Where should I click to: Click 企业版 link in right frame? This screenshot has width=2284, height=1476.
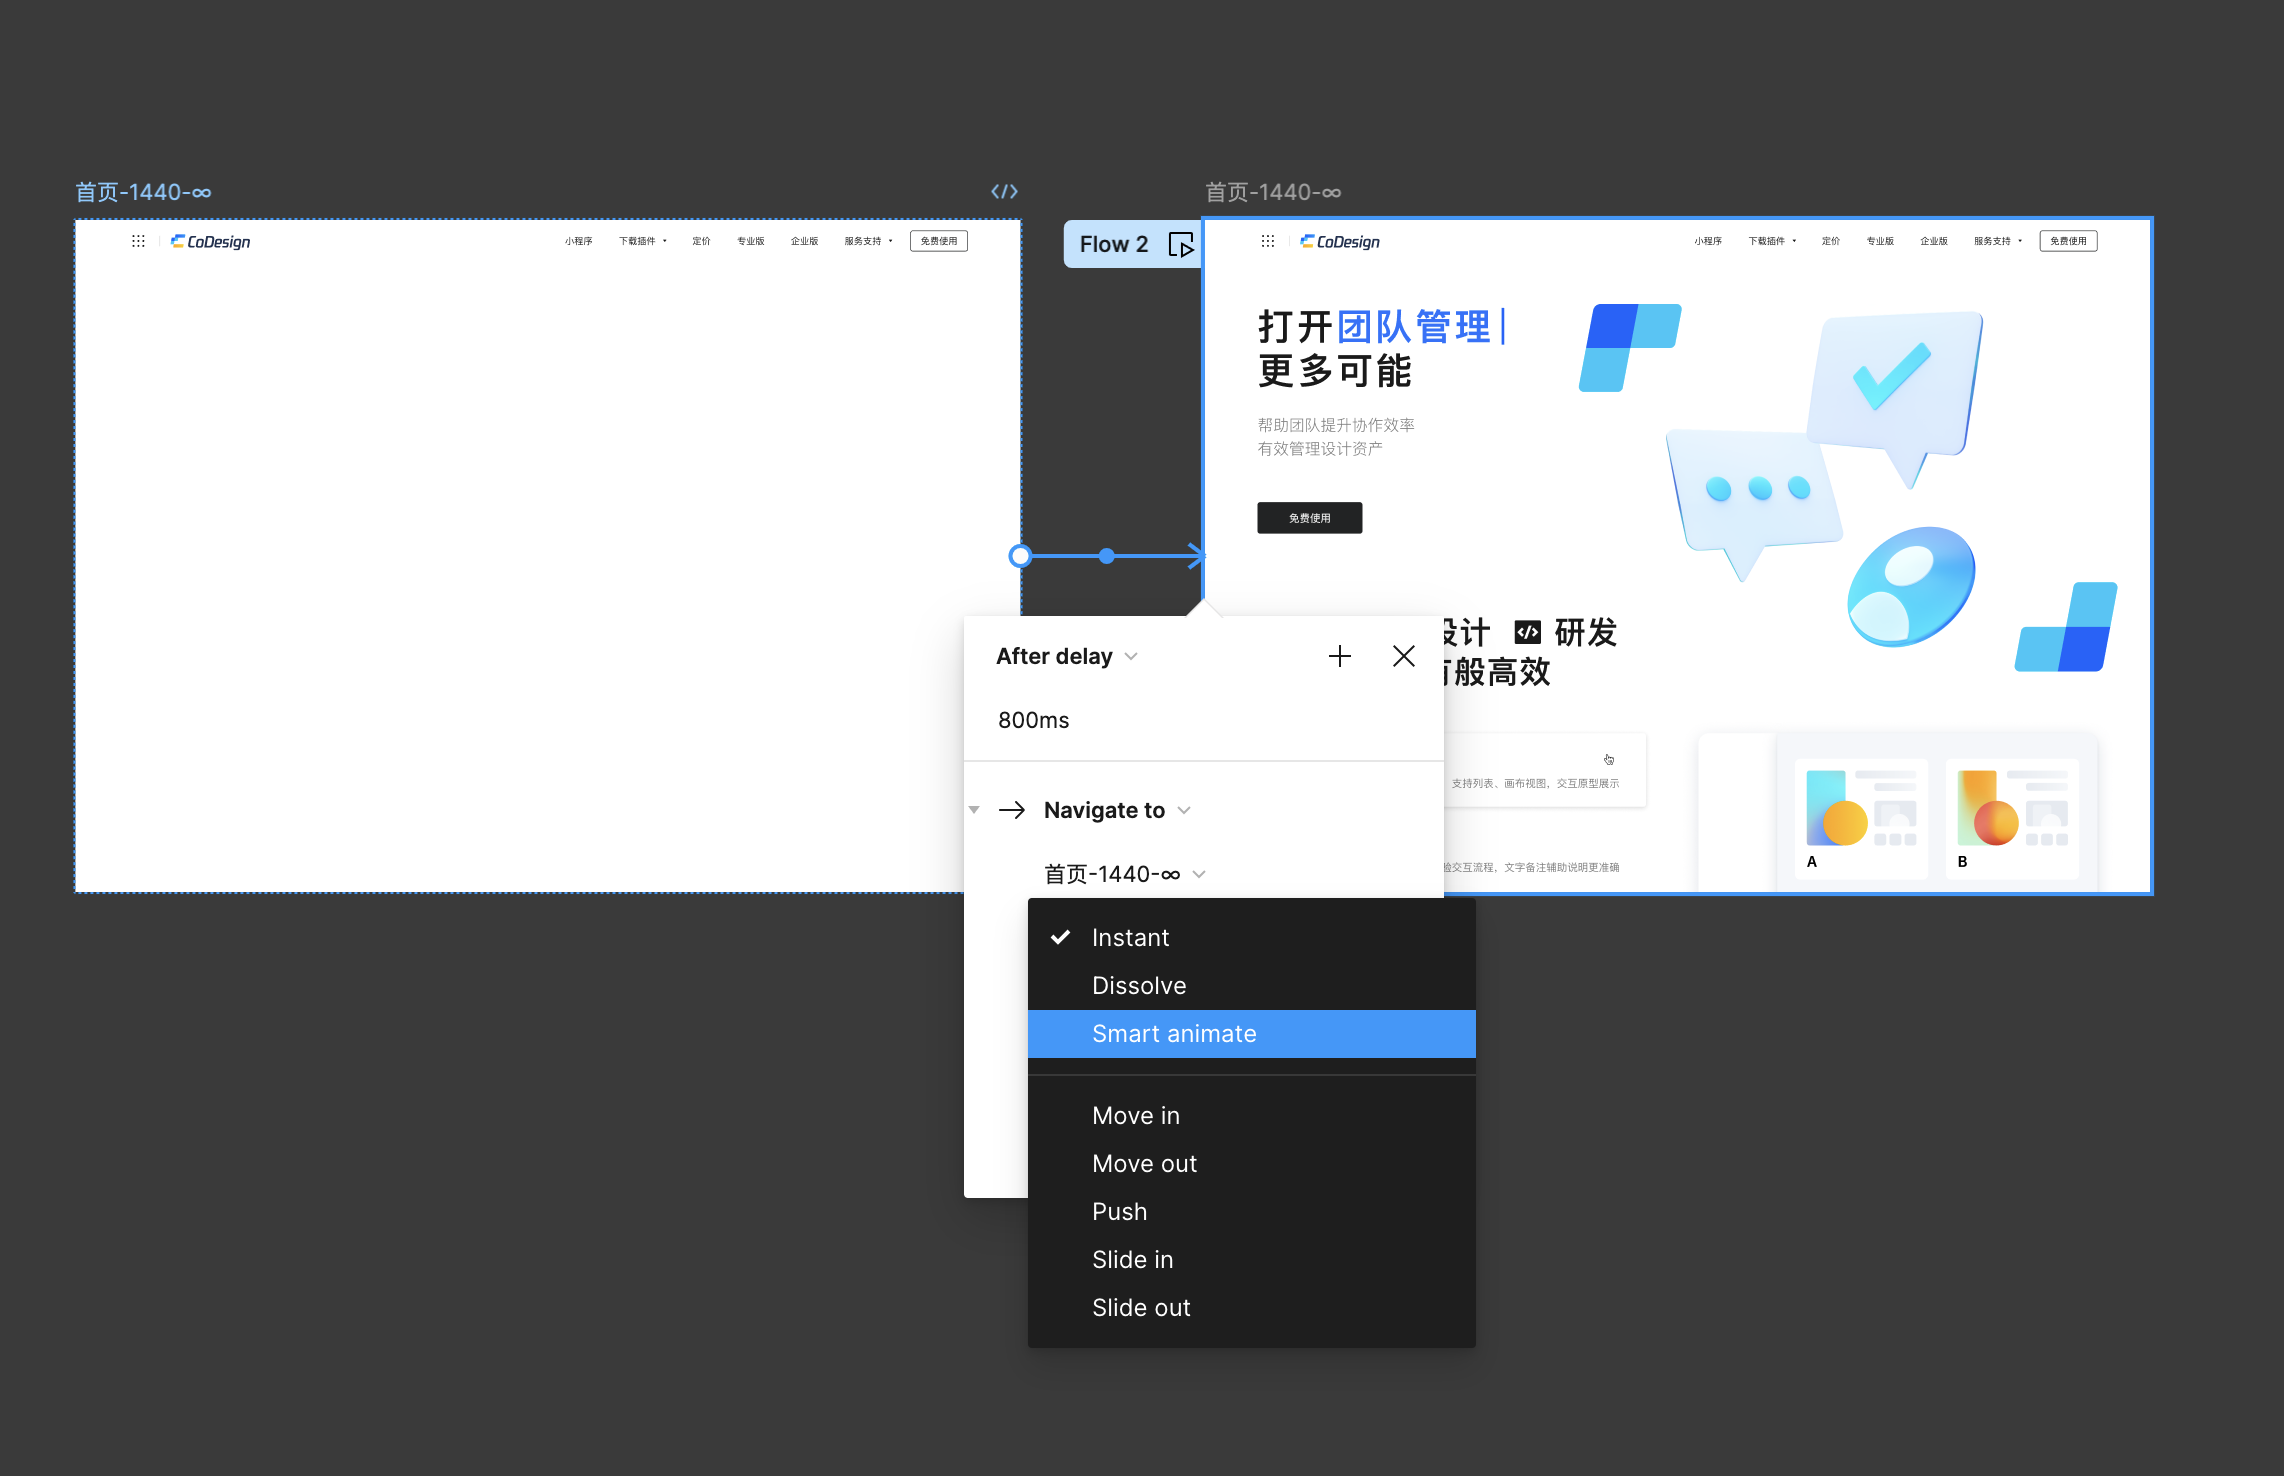(x=1934, y=241)
